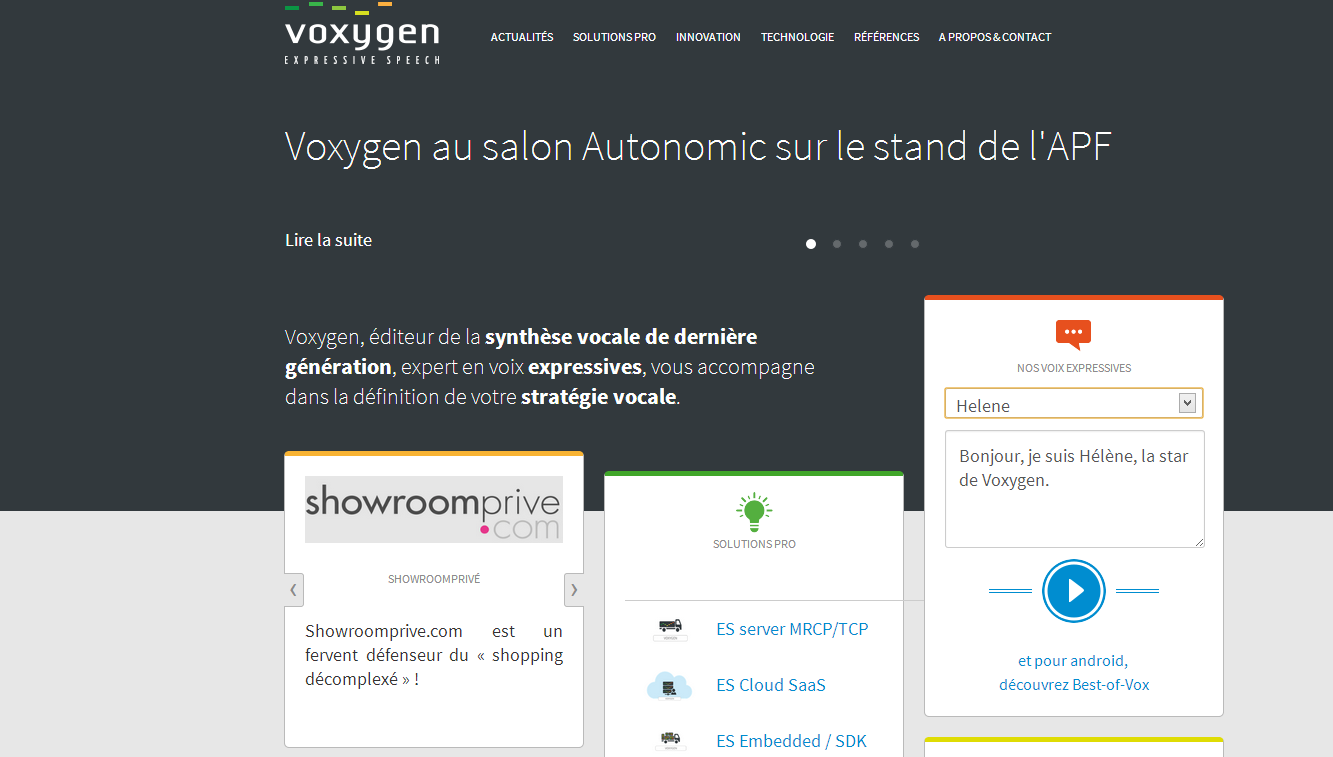The image size is (1333, 757).
Task: Click the Voxygen logo
Action: tap(362, 34)
